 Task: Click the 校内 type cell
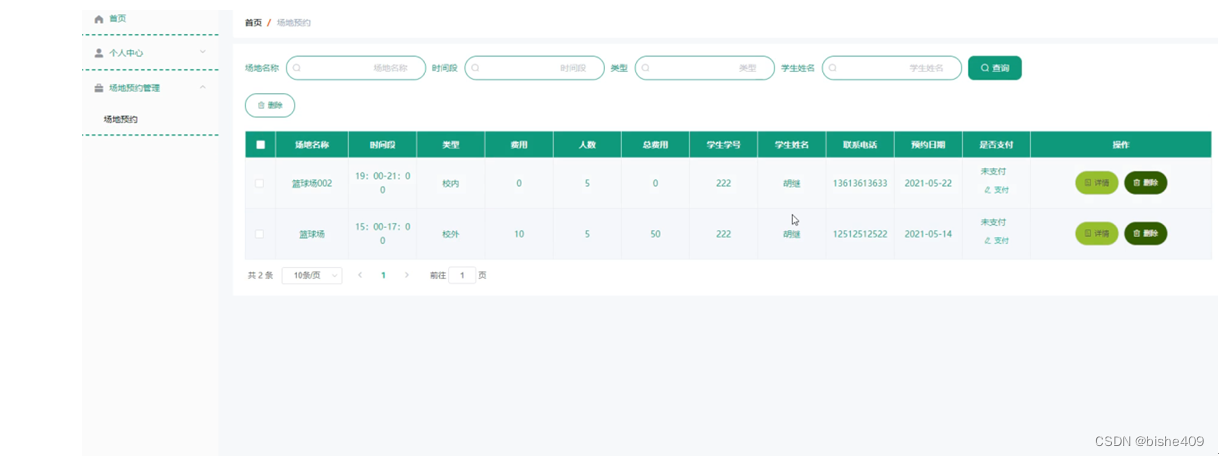(451, 184)
